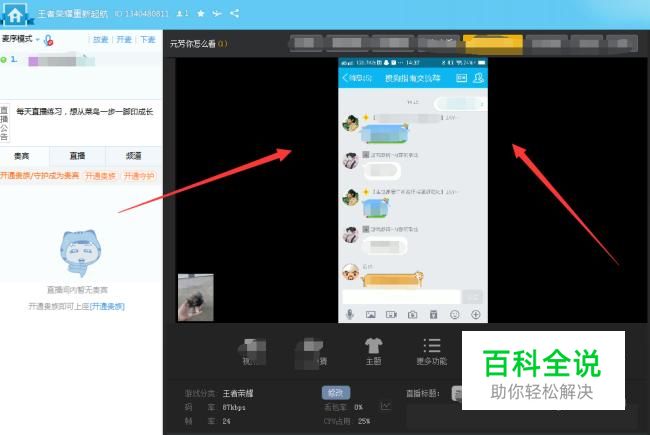Image resolution: width=650 pixels, height=435 pixels.
Task: Open the 麦序模式 dropdown
Action: point(20,39)
